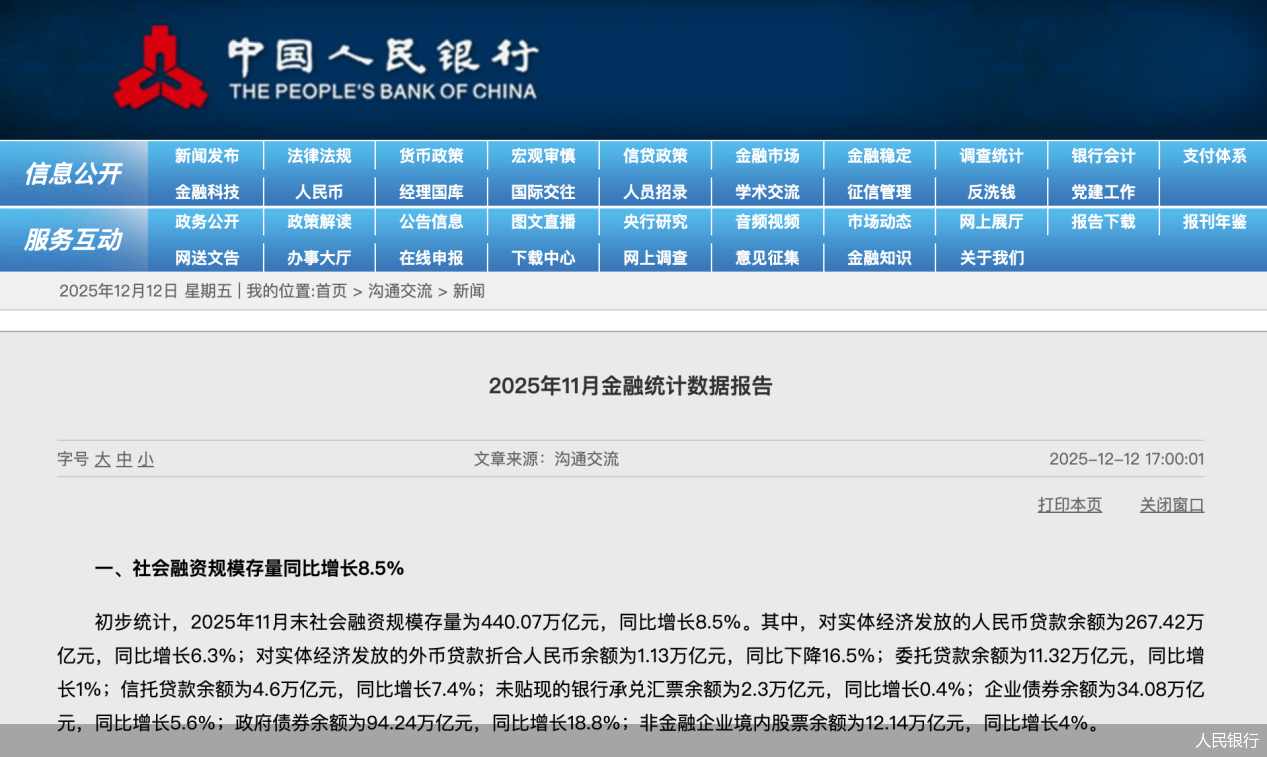
Task: Click the 沟通交流 breadcrumb link
Action: pyautogui.click(x=401, y=291)
